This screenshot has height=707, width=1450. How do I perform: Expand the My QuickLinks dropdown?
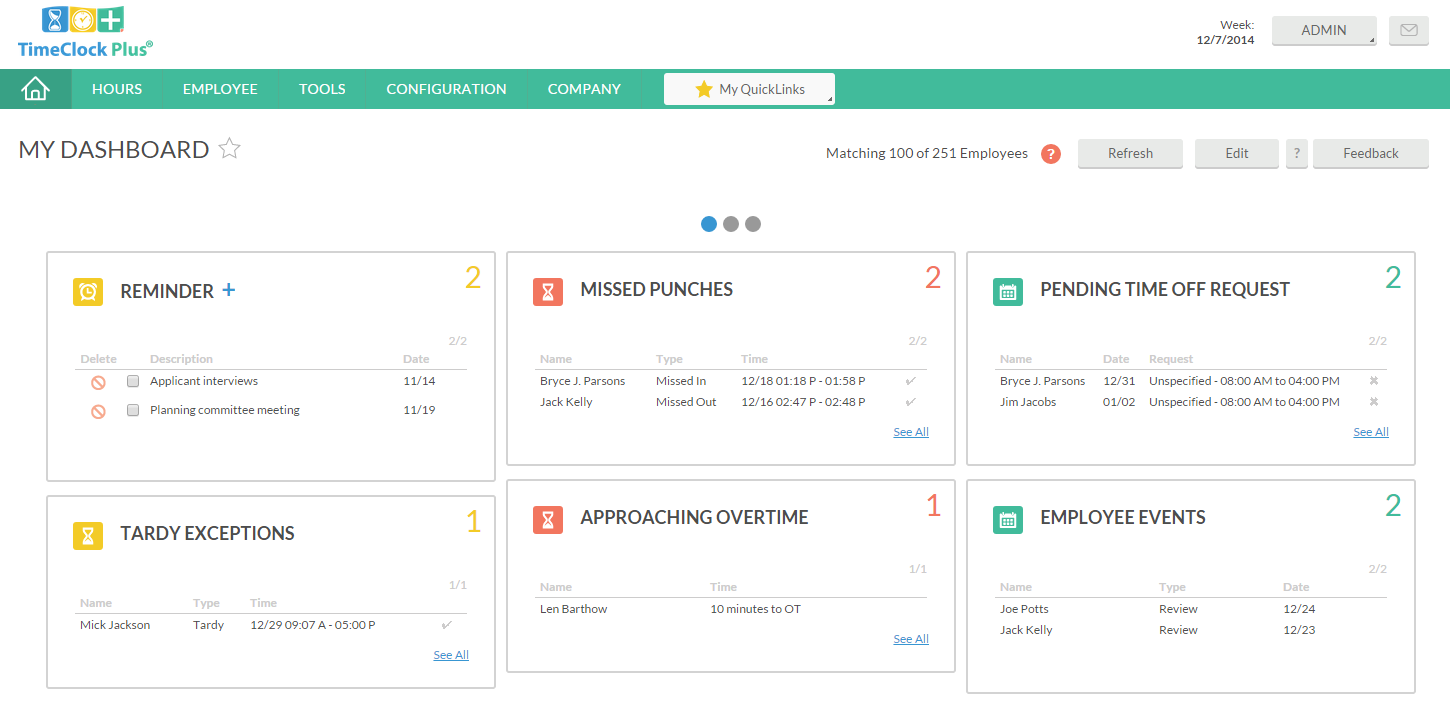click(749, 89)
